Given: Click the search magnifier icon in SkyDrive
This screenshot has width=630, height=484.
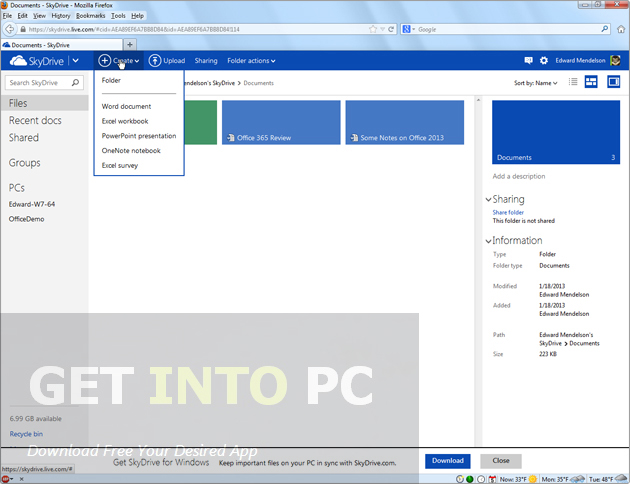Looking at the screenshot, I should 75,83.
